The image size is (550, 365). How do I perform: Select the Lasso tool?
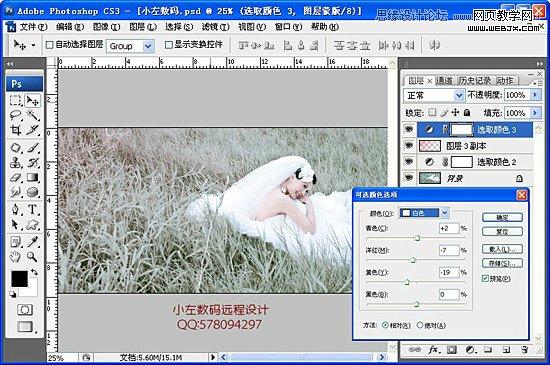[x=15, y=115]
